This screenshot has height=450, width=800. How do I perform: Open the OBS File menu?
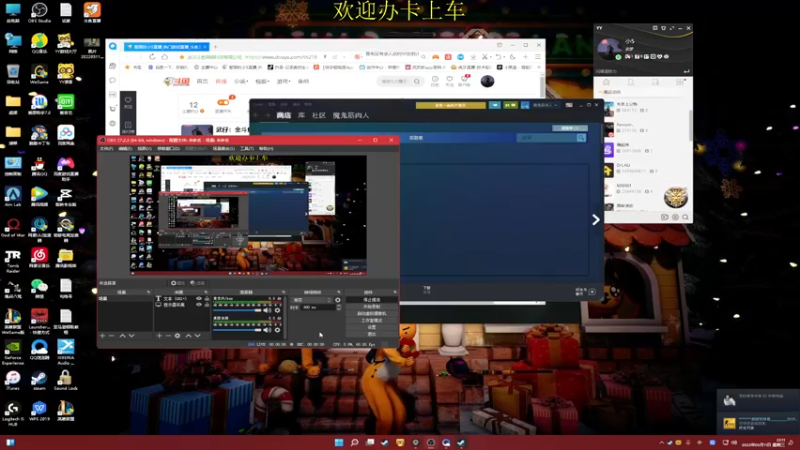[x=106, y=148]
